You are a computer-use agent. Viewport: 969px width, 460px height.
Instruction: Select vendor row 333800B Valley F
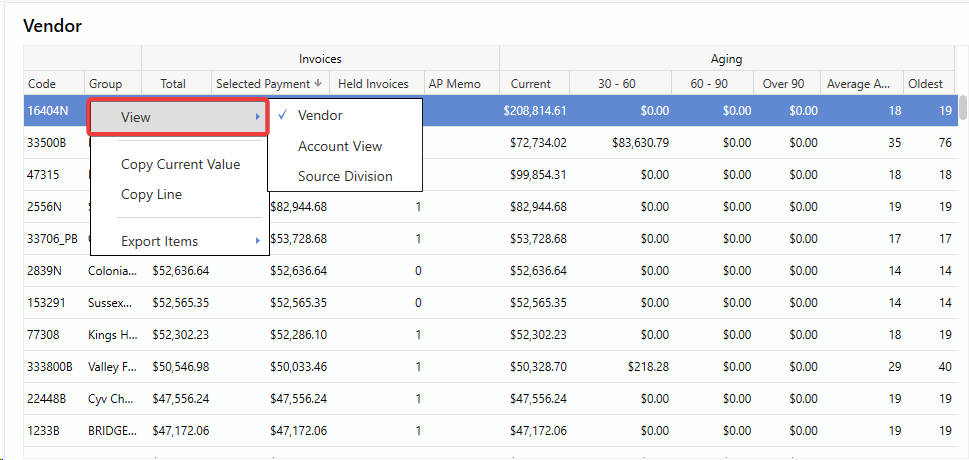50,367
